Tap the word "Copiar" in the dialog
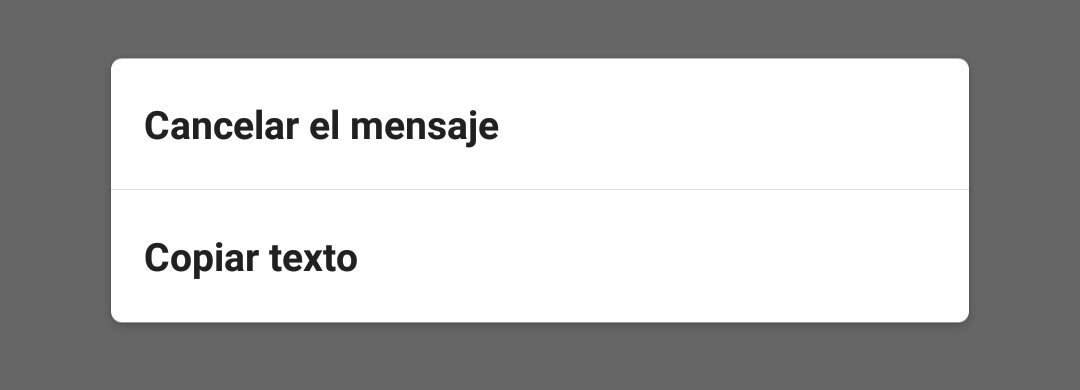The height and width of the screenshot is (390, 1080). [x=201, y=258]
